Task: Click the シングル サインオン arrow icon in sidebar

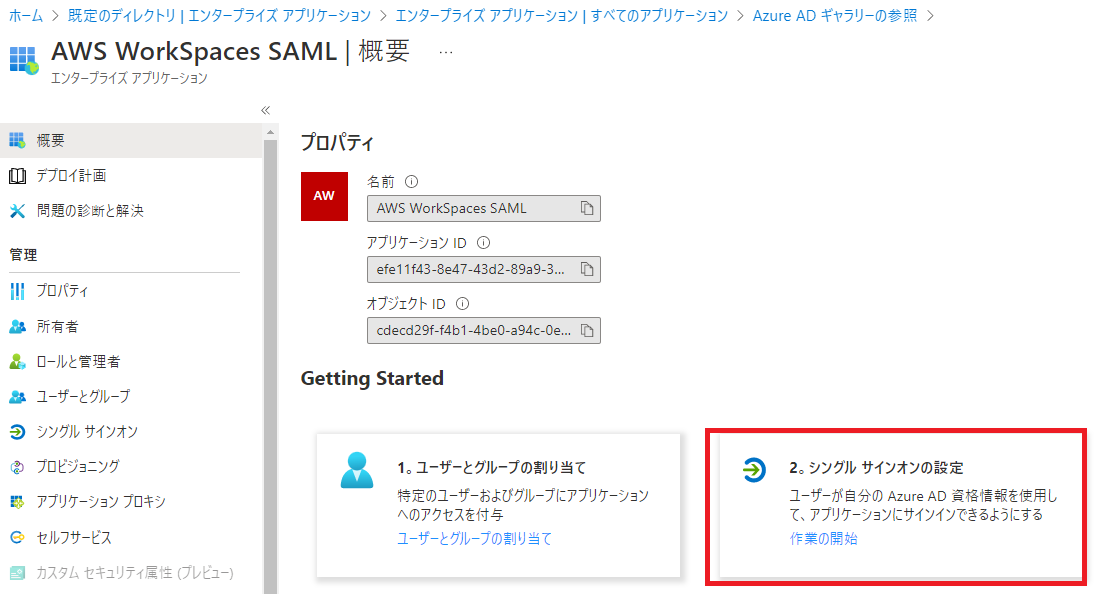Action: [x=17, y=431]
